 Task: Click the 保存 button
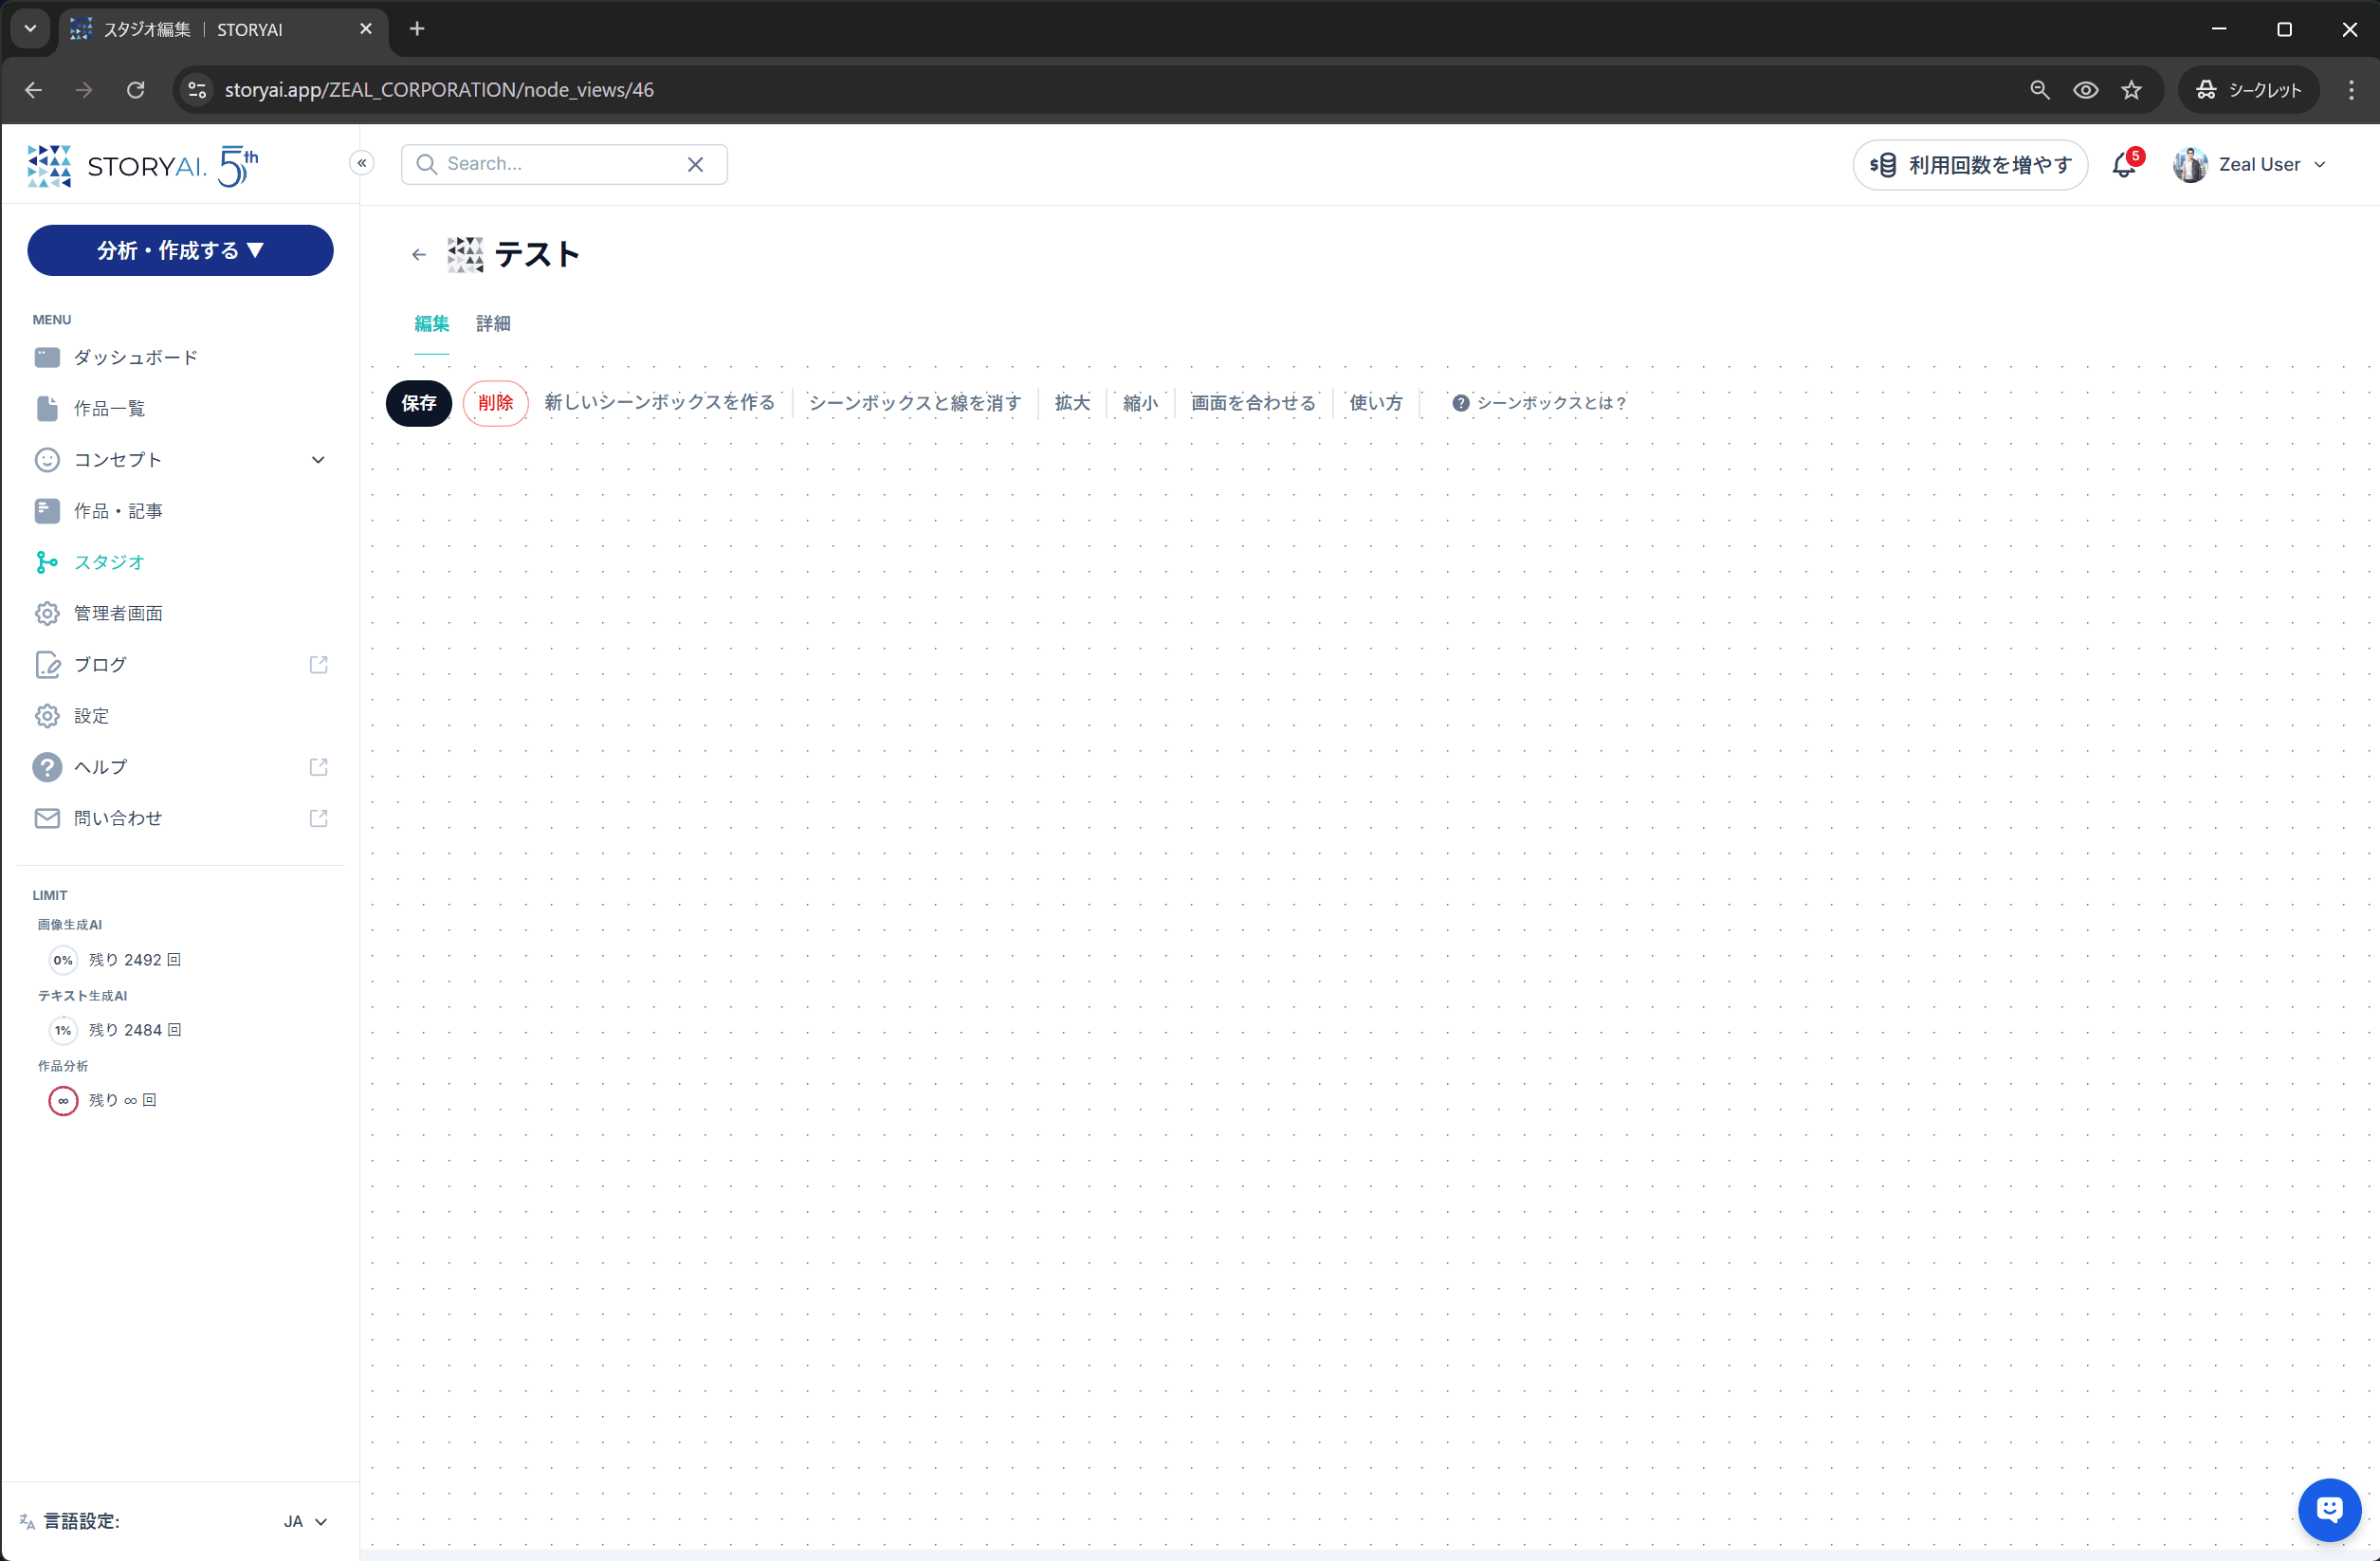[419, 403]
